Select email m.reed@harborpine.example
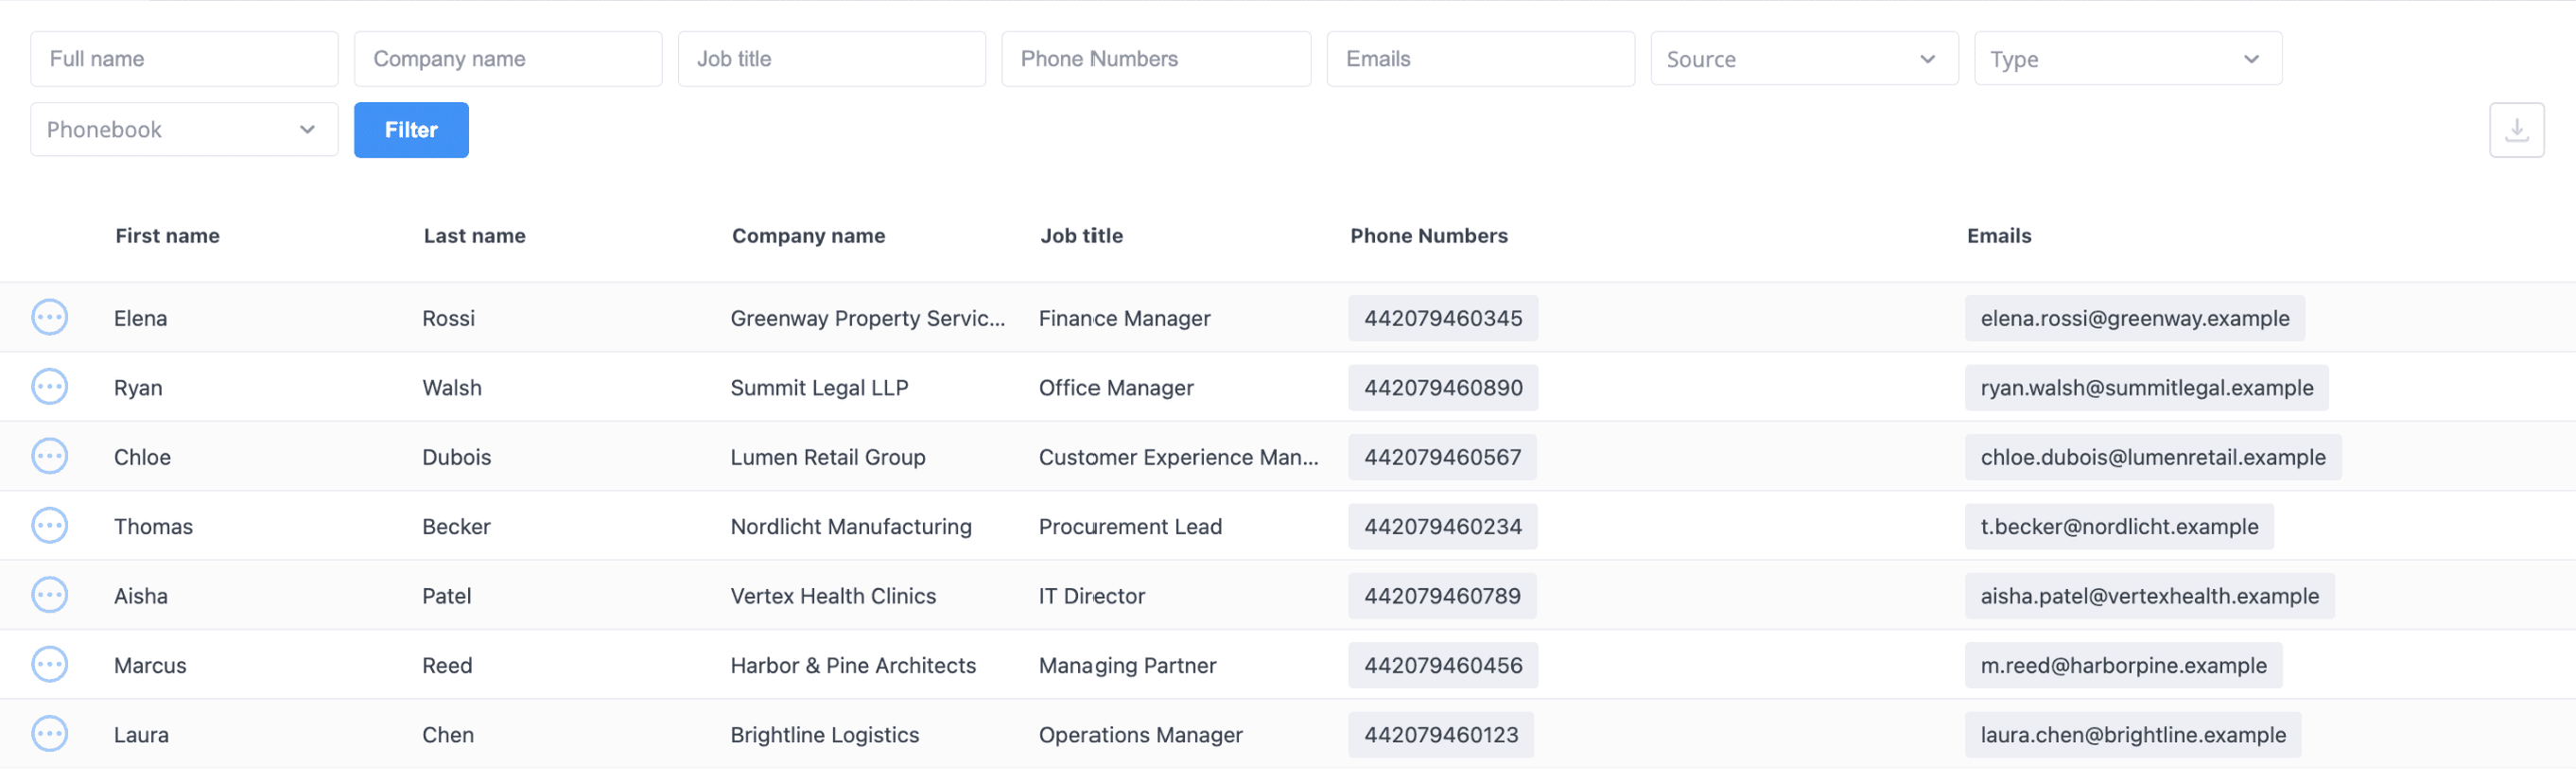The height and width of the screenshot is (782, 2576). pos(2123,666)
